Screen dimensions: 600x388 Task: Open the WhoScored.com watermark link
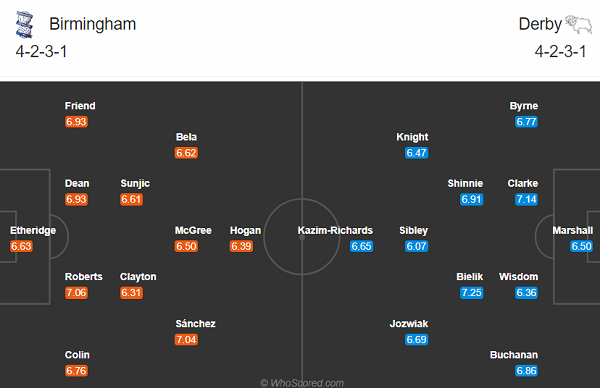pos(302,383)
